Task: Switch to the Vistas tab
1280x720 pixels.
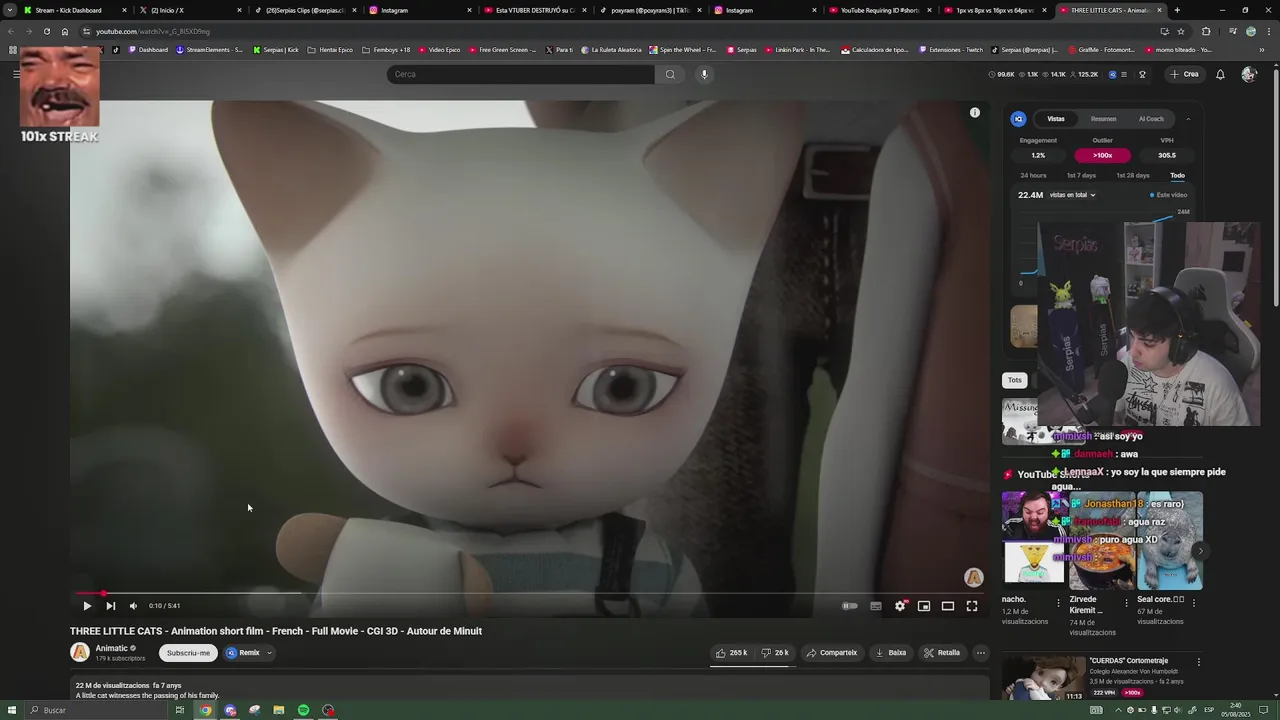Action: [1056, 119]
